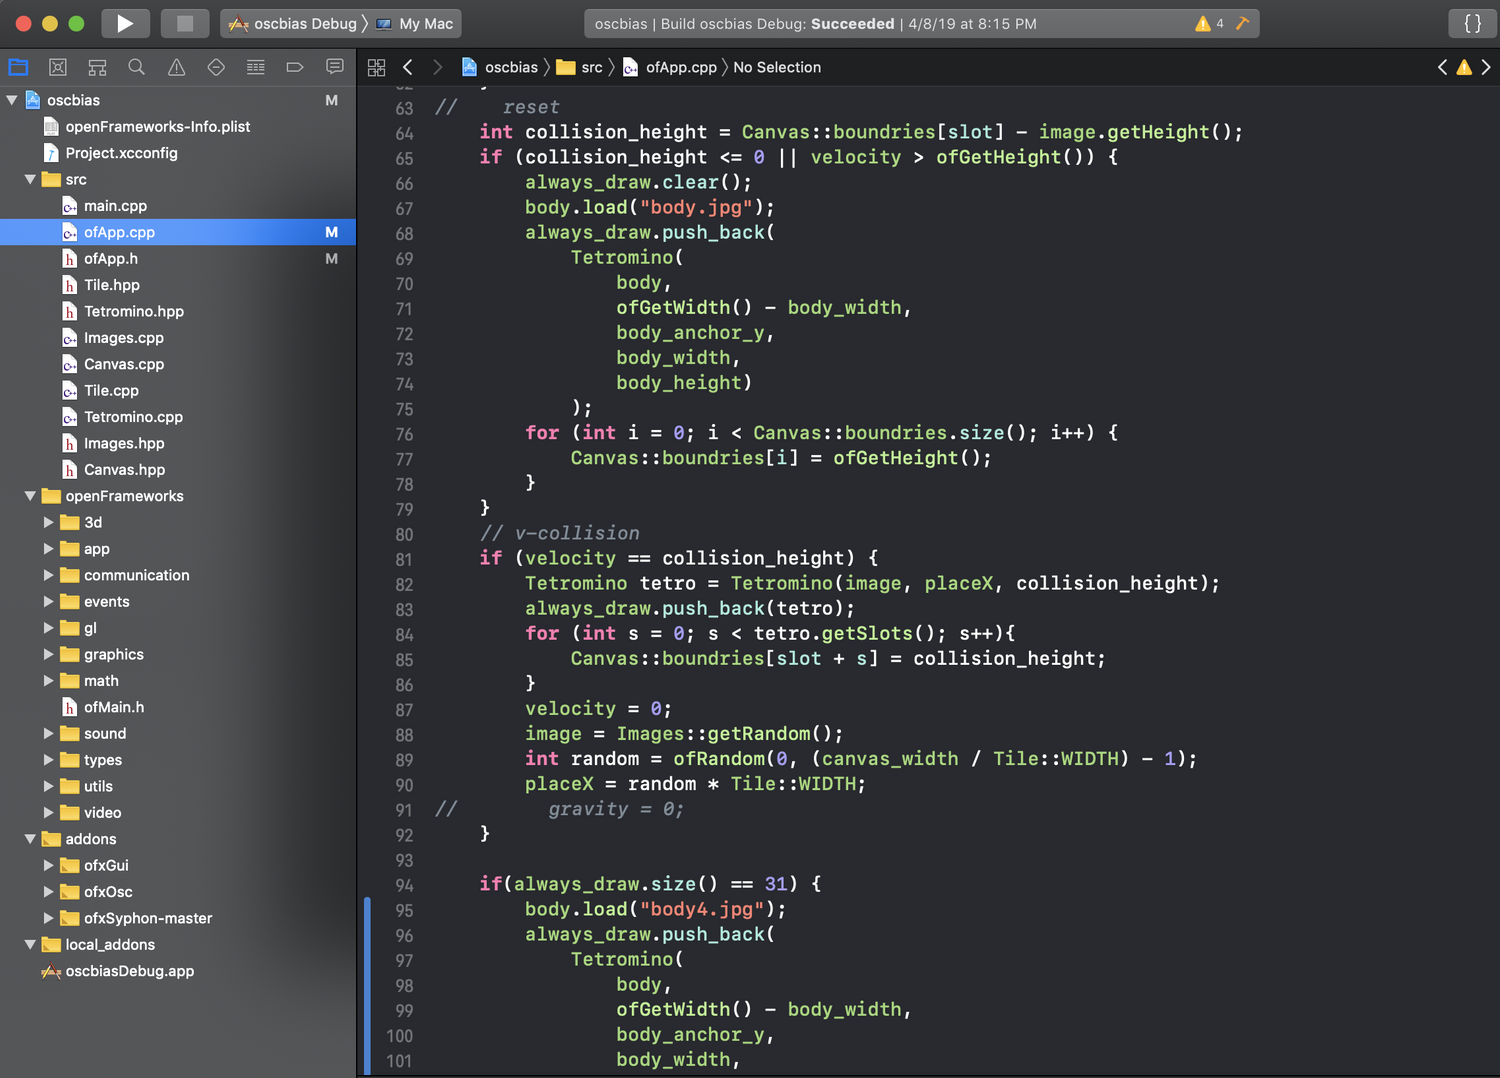Click the hammer build status icon
The width and height of the screenshot is (1500, 1078).
pos(1243,23)
